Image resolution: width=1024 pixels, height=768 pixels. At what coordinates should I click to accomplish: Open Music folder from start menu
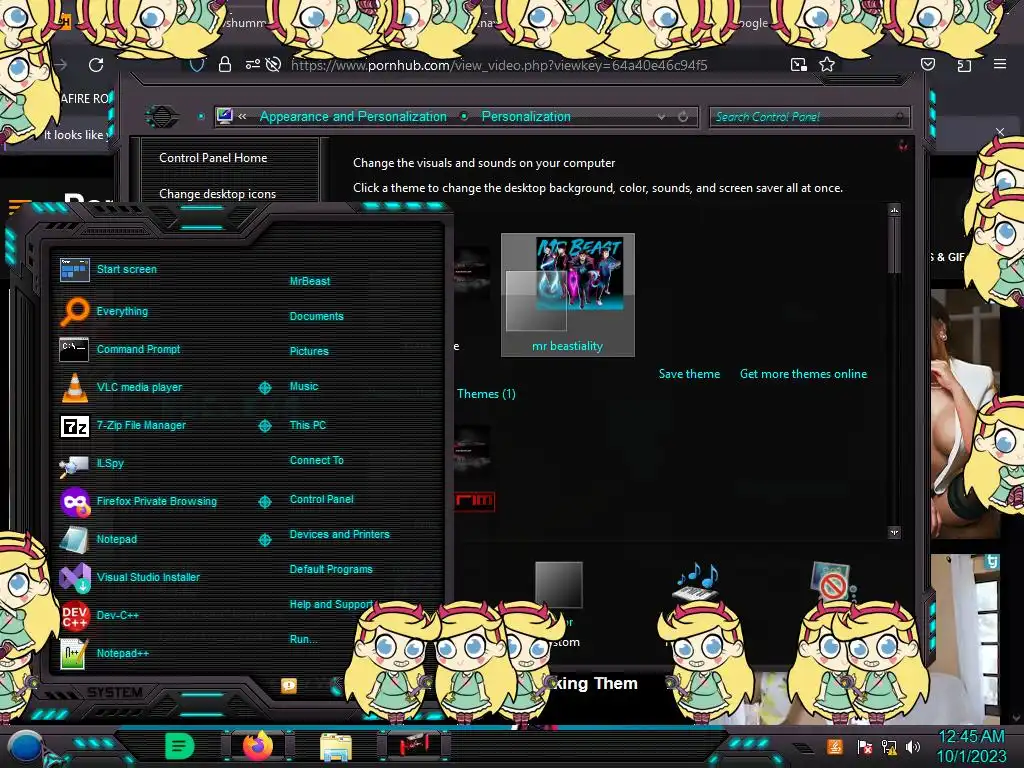(x=304, y=386)
